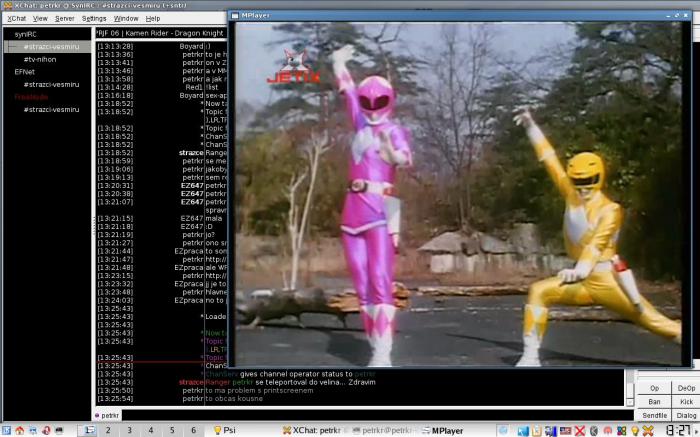This screenshot has height=437, width=700.
Task: Click the petrkr nick button beside input
Action: point(107,416)
